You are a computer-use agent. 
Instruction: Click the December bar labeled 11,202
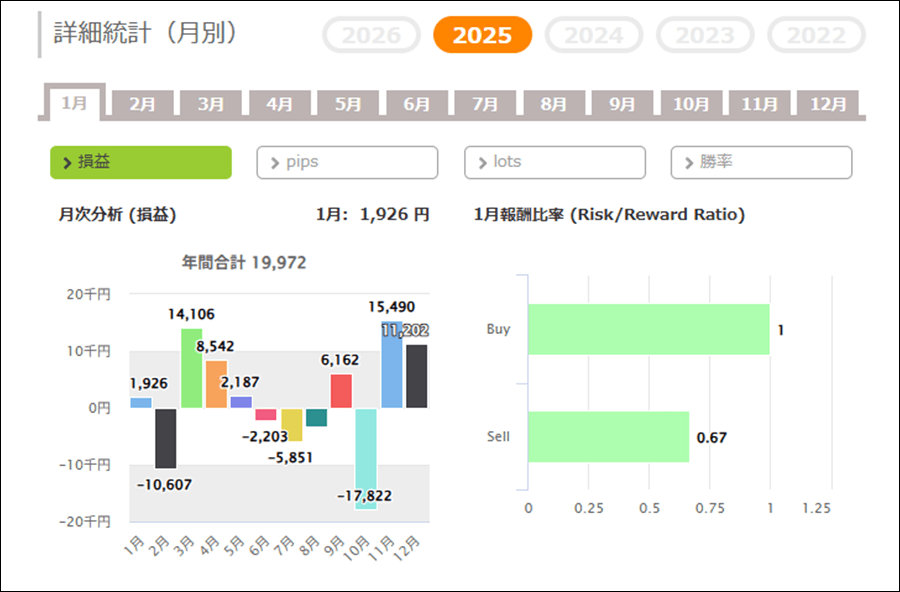(417, 376)
